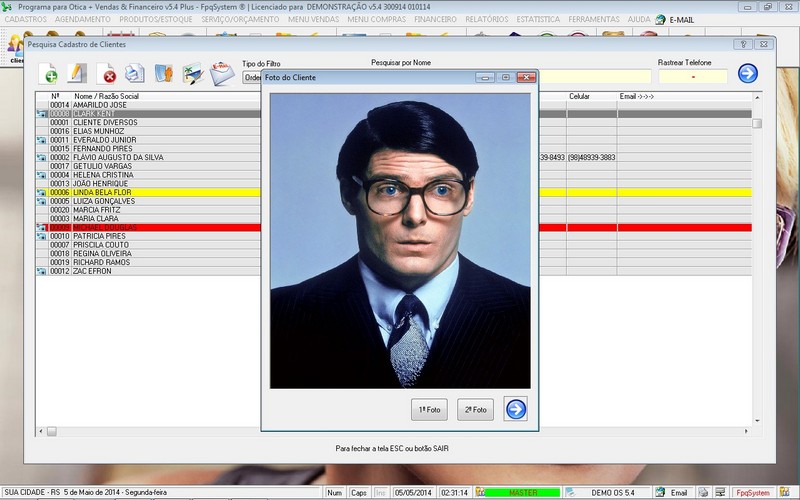Click photo icon beside PATRICIA PIRES row
This screenshot has height=500, width=800.
[x=41, y=236]
